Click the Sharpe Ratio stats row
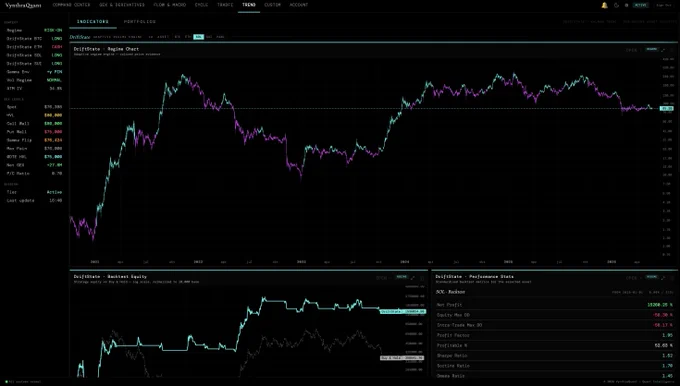680x386 pixels. pyautogui.click(x=555, y=356)
